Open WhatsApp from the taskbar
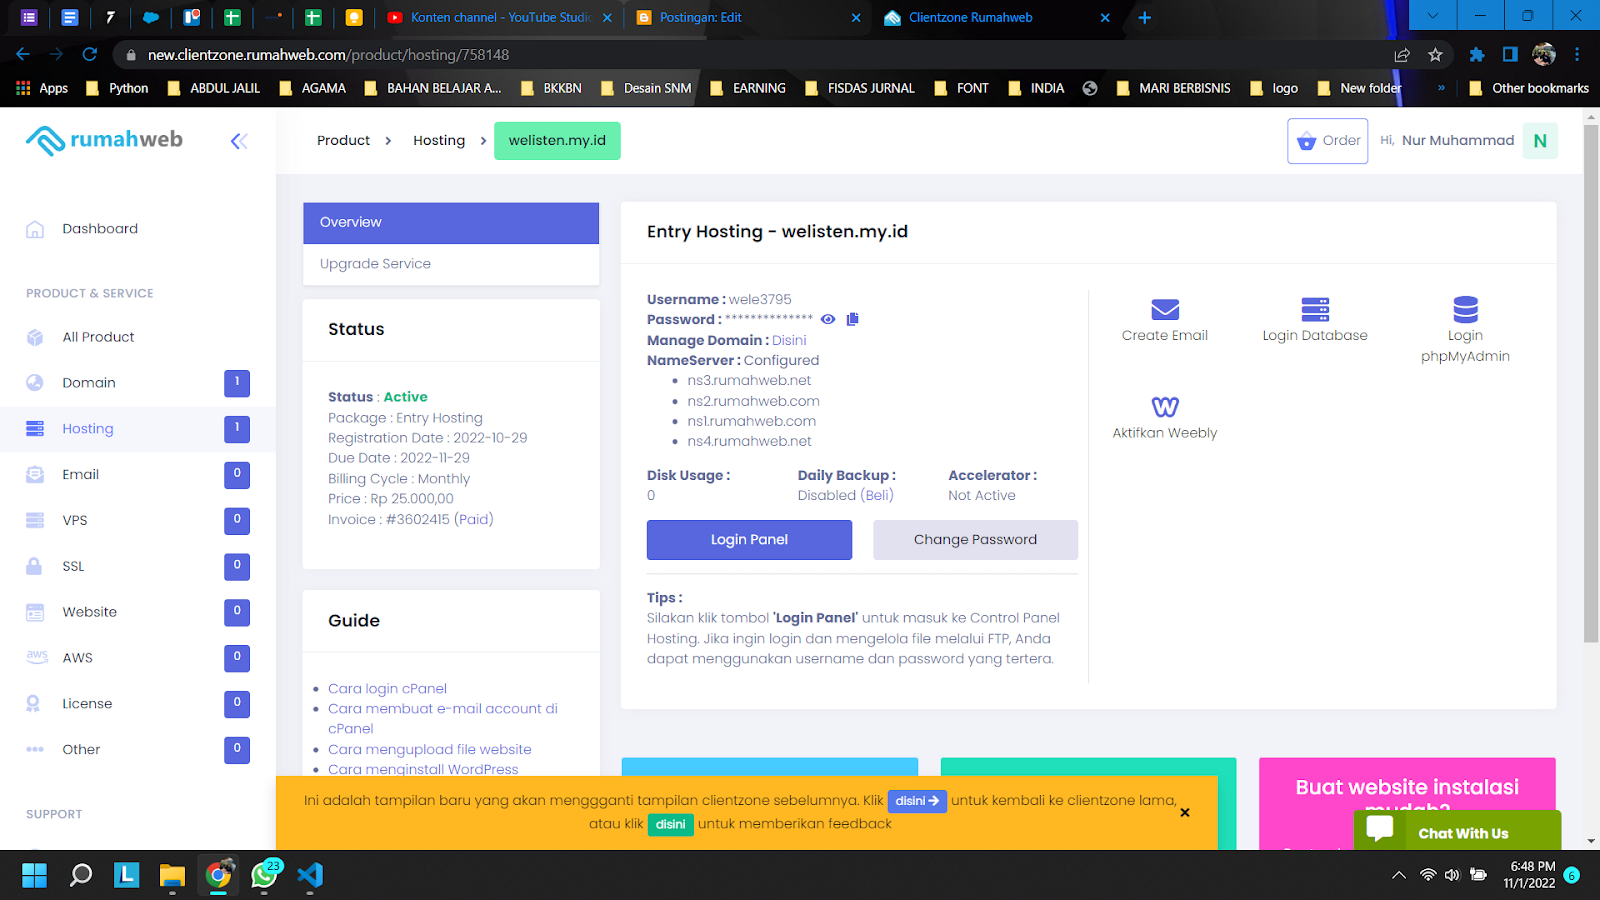The height and width of the screenshot is (900, 1600). (x=265, y=876)
